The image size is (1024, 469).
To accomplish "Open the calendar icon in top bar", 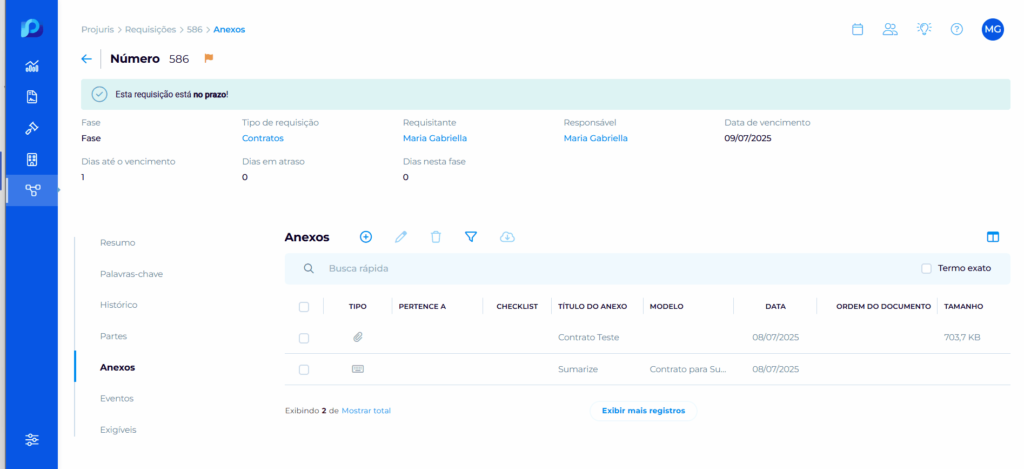I will 857,29.
